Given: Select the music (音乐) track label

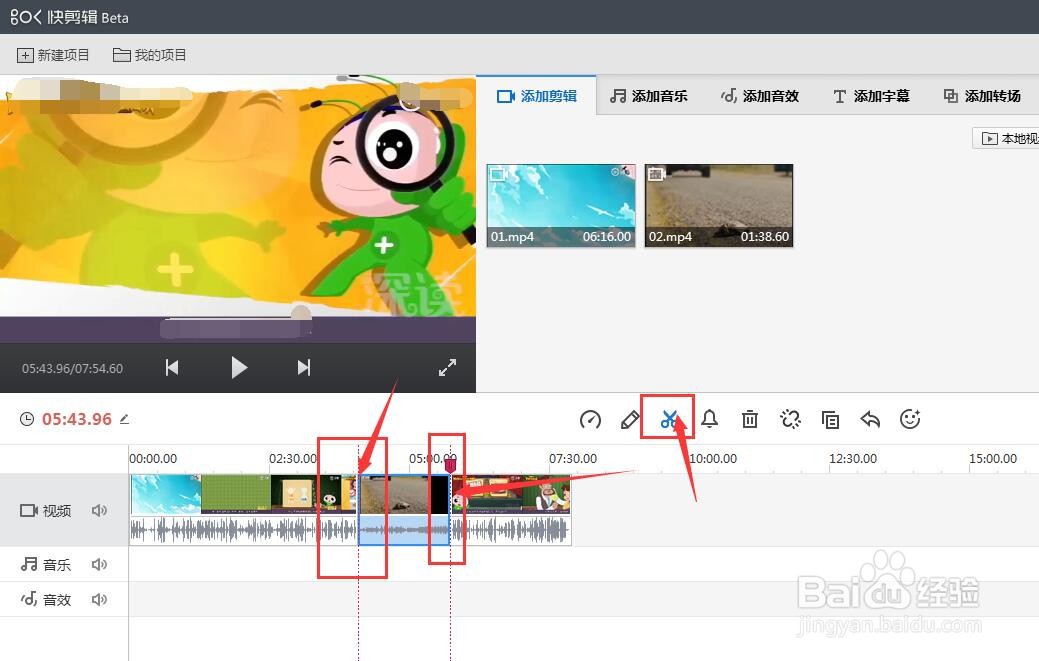Looking at the screenshot, I should [x=45, y=564].
